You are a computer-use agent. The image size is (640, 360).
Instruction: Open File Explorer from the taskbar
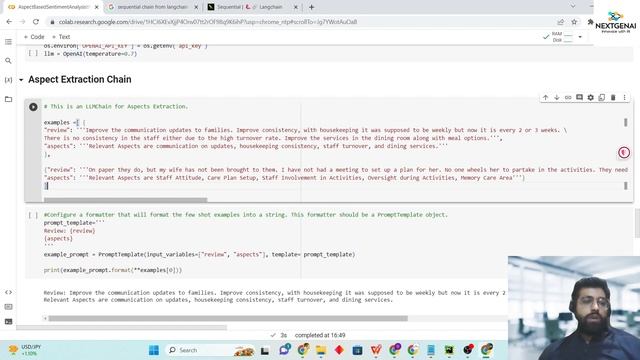(321, 350)
